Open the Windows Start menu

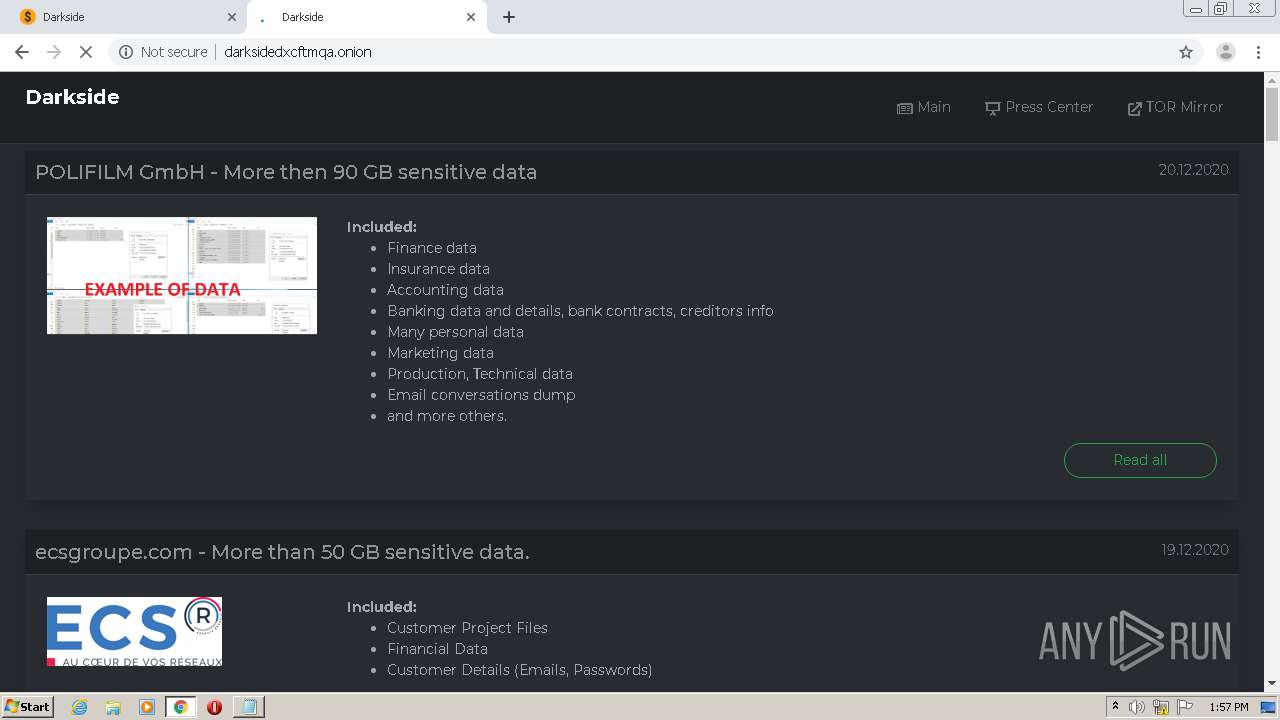coord(27,706)
